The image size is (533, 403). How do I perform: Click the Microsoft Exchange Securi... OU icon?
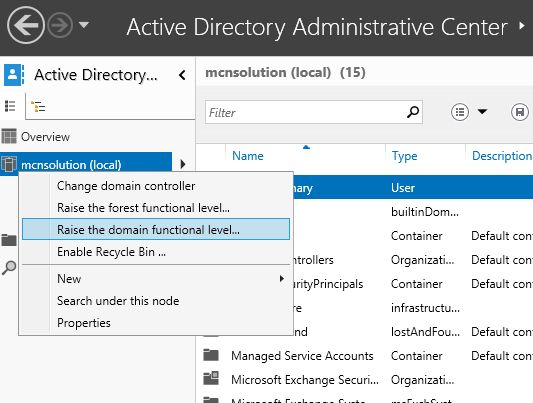pos(211,378)
